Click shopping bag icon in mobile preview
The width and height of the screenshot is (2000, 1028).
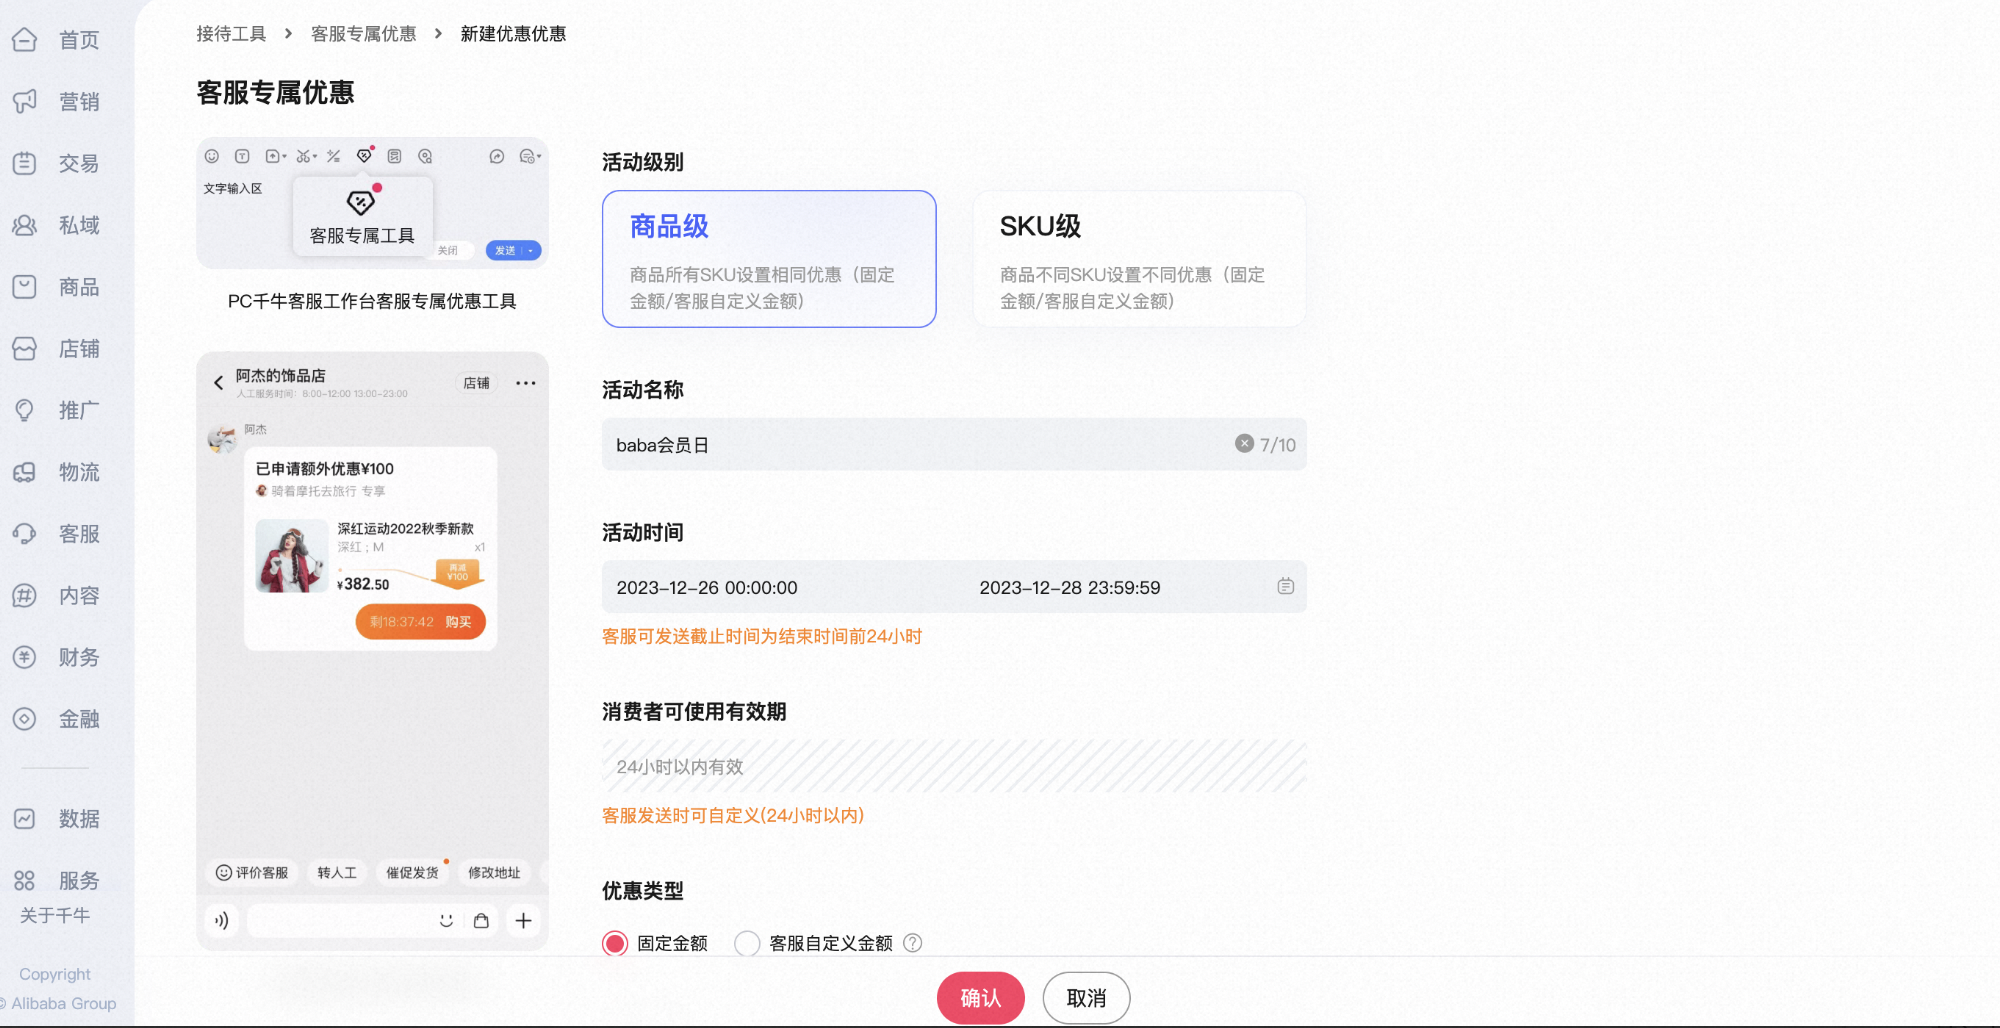pos(481,920)
